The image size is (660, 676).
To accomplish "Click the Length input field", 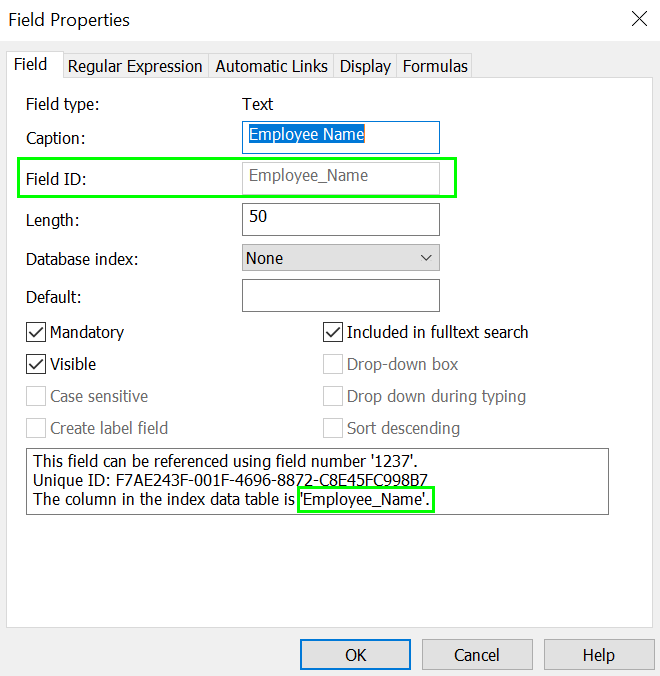I will (340, 218).
